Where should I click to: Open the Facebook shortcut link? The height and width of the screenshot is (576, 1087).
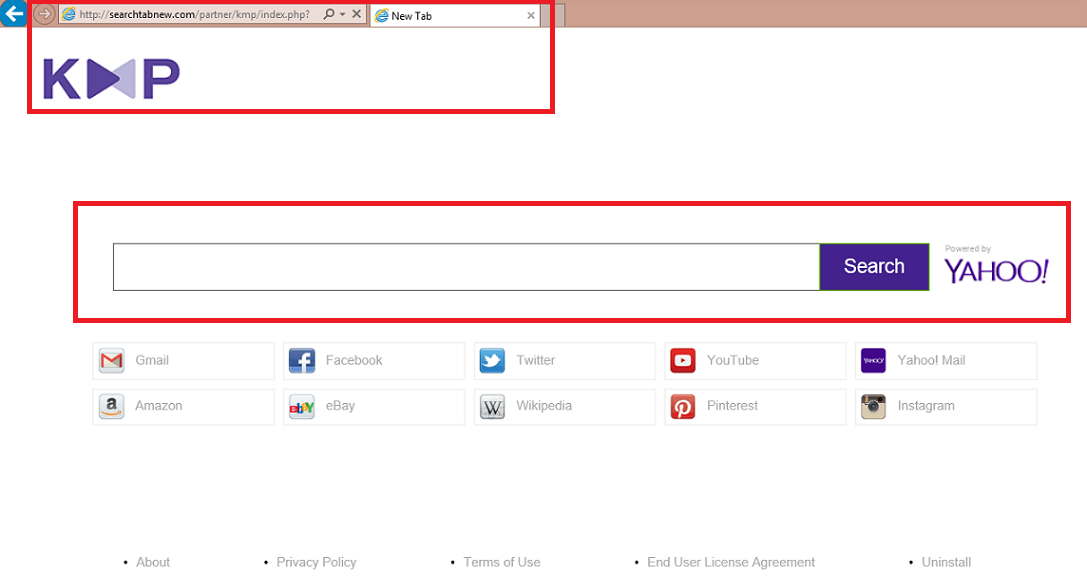click(374, 360)
